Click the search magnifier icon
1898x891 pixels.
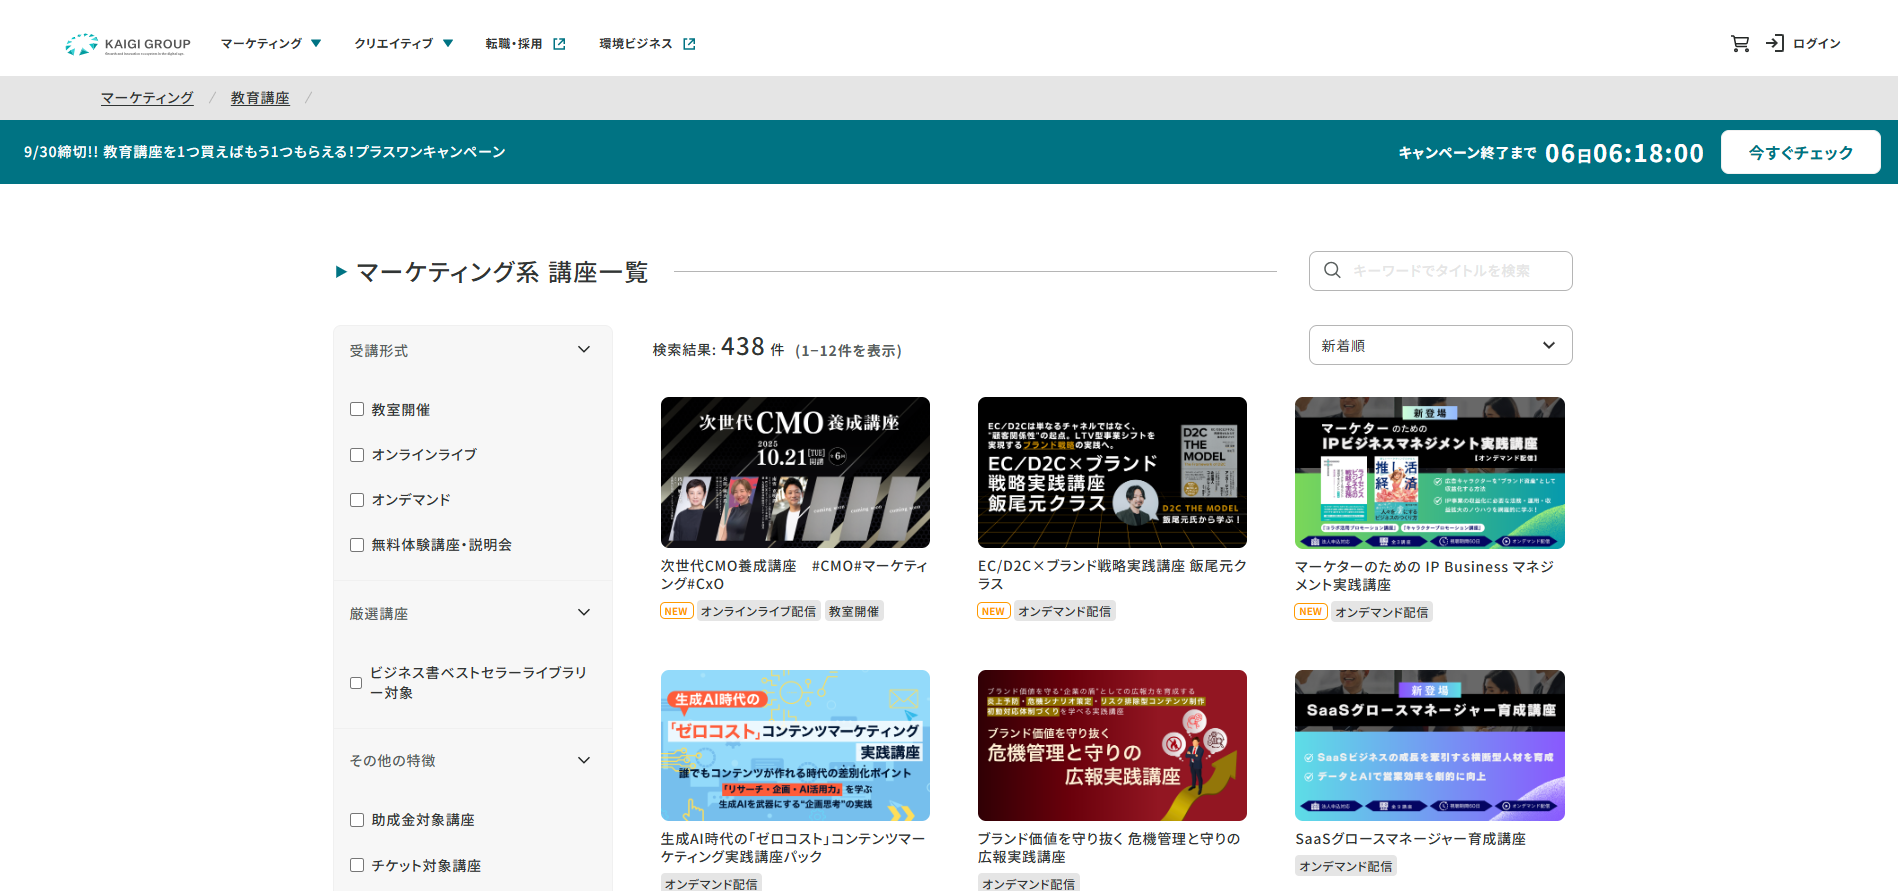point(1332,271)
